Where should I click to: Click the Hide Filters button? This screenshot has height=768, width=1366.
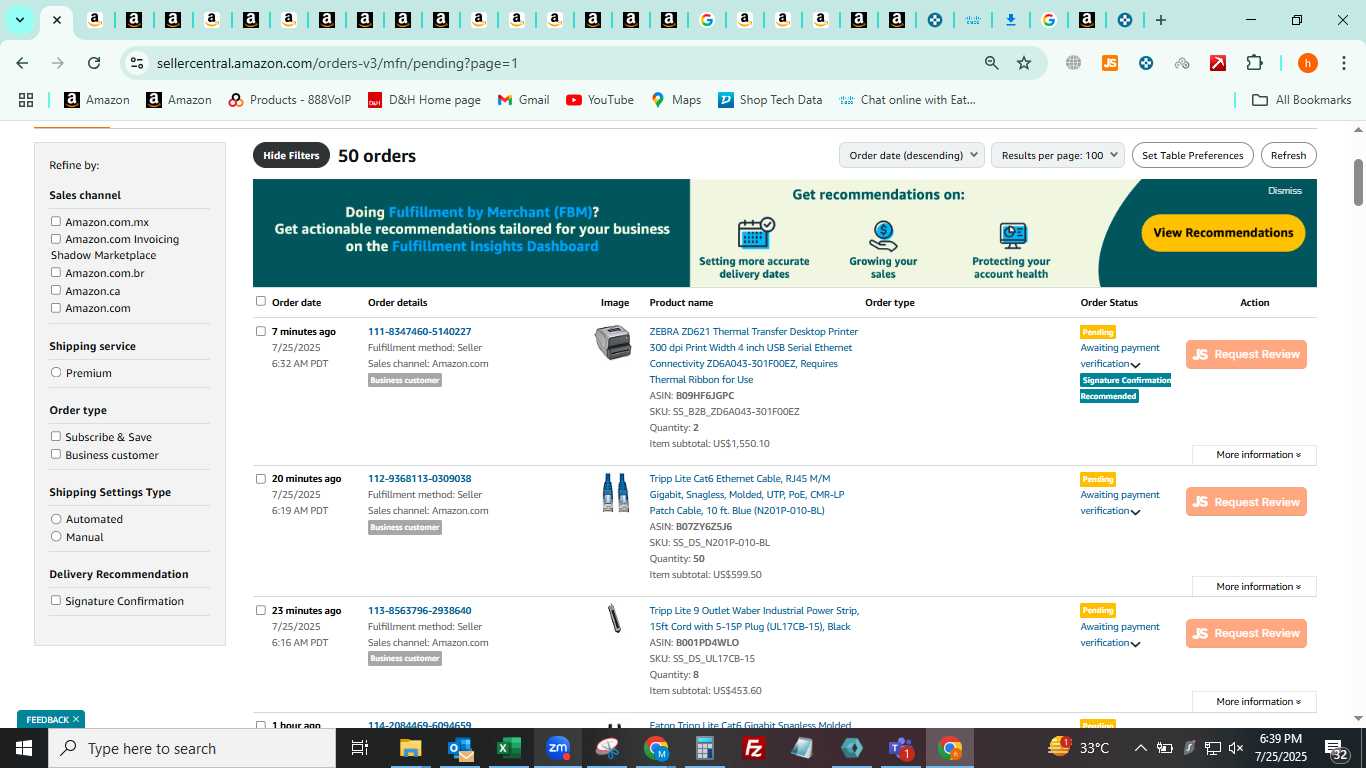291,155
